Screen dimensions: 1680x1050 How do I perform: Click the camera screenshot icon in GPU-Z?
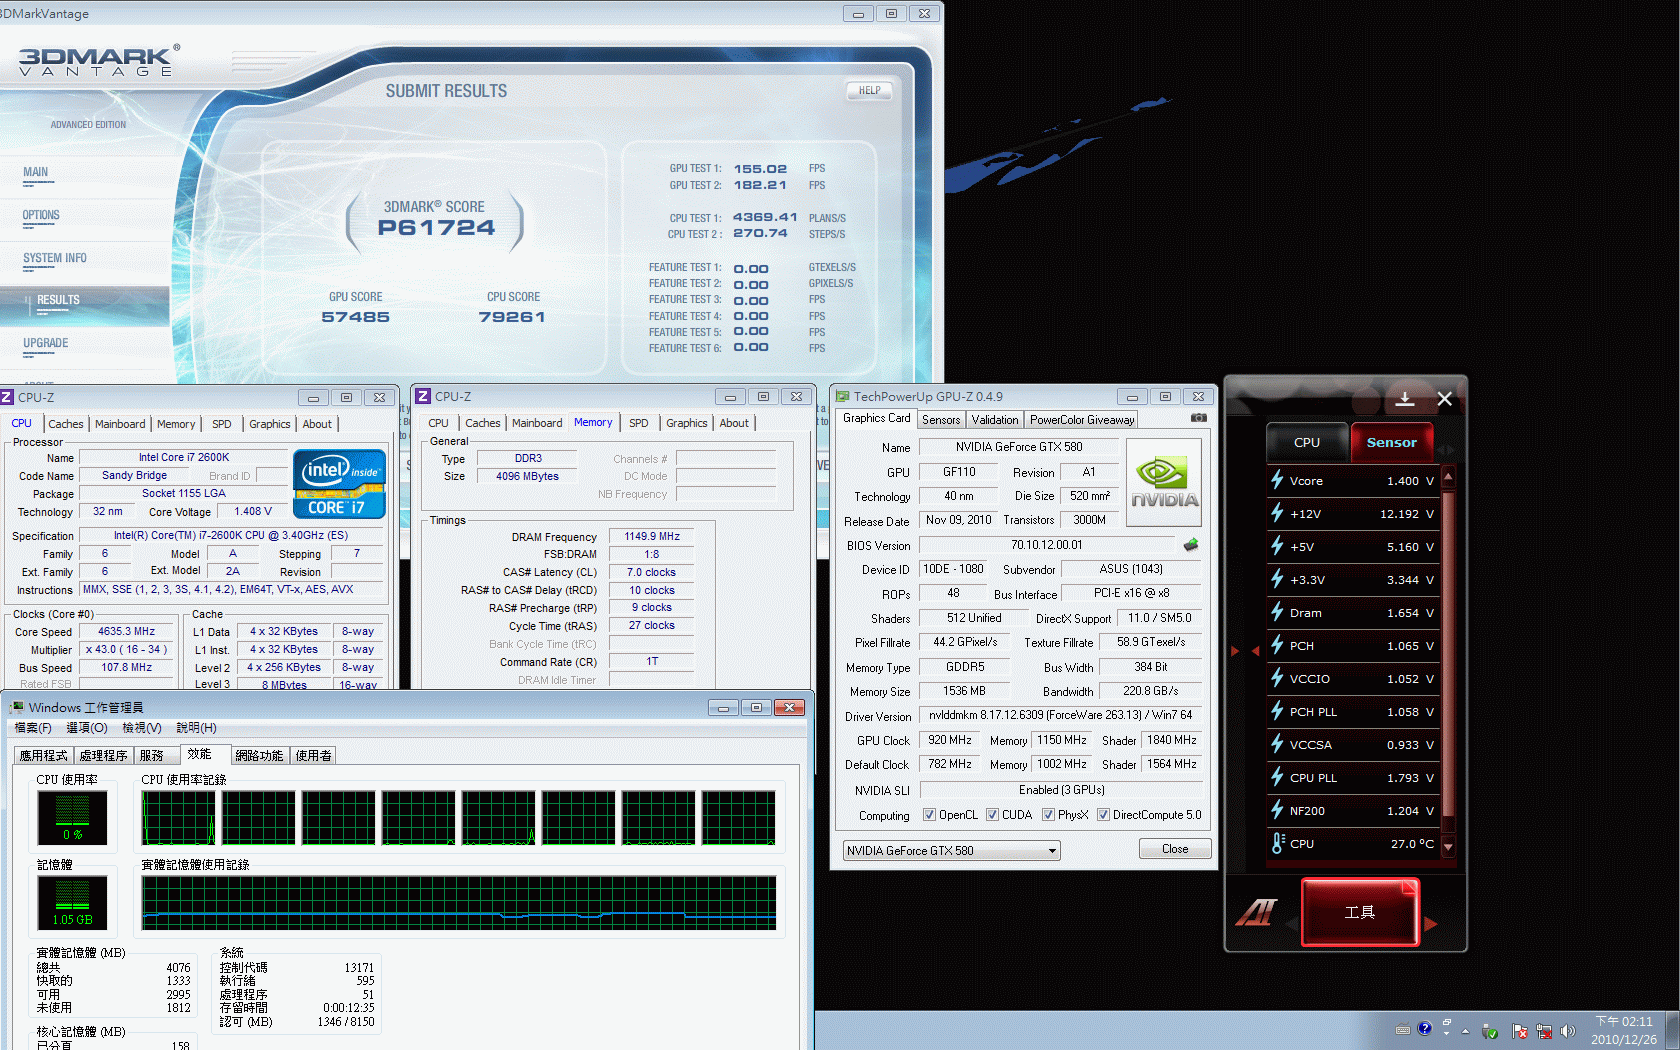click(1198, 418)
